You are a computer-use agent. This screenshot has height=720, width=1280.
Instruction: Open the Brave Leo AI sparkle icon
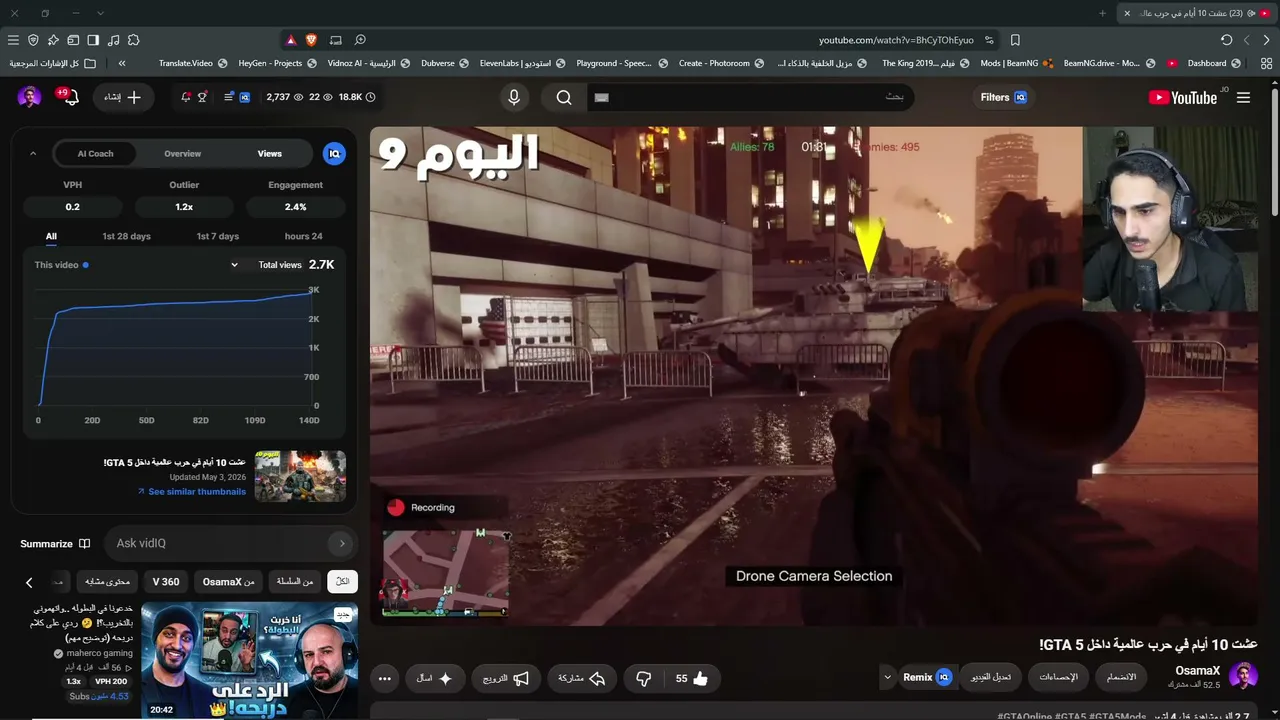point(53,40)
